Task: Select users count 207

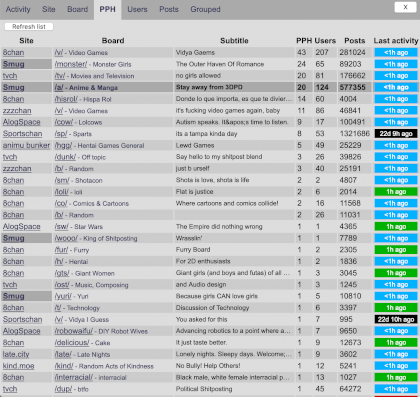Action: tap(322, 52)
